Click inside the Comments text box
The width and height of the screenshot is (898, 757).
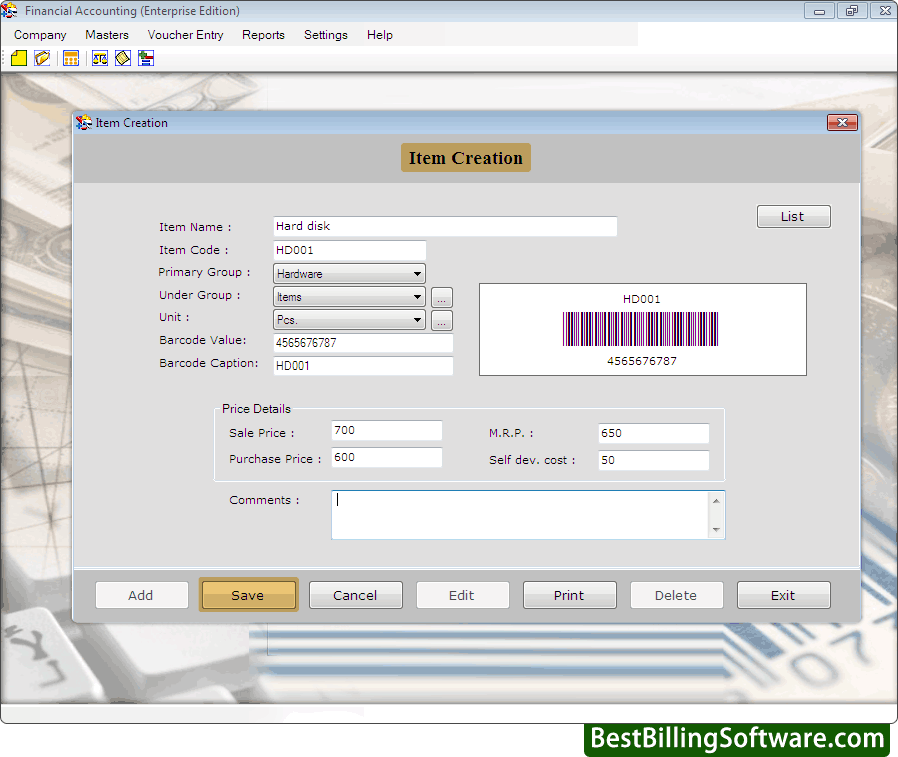520,515
